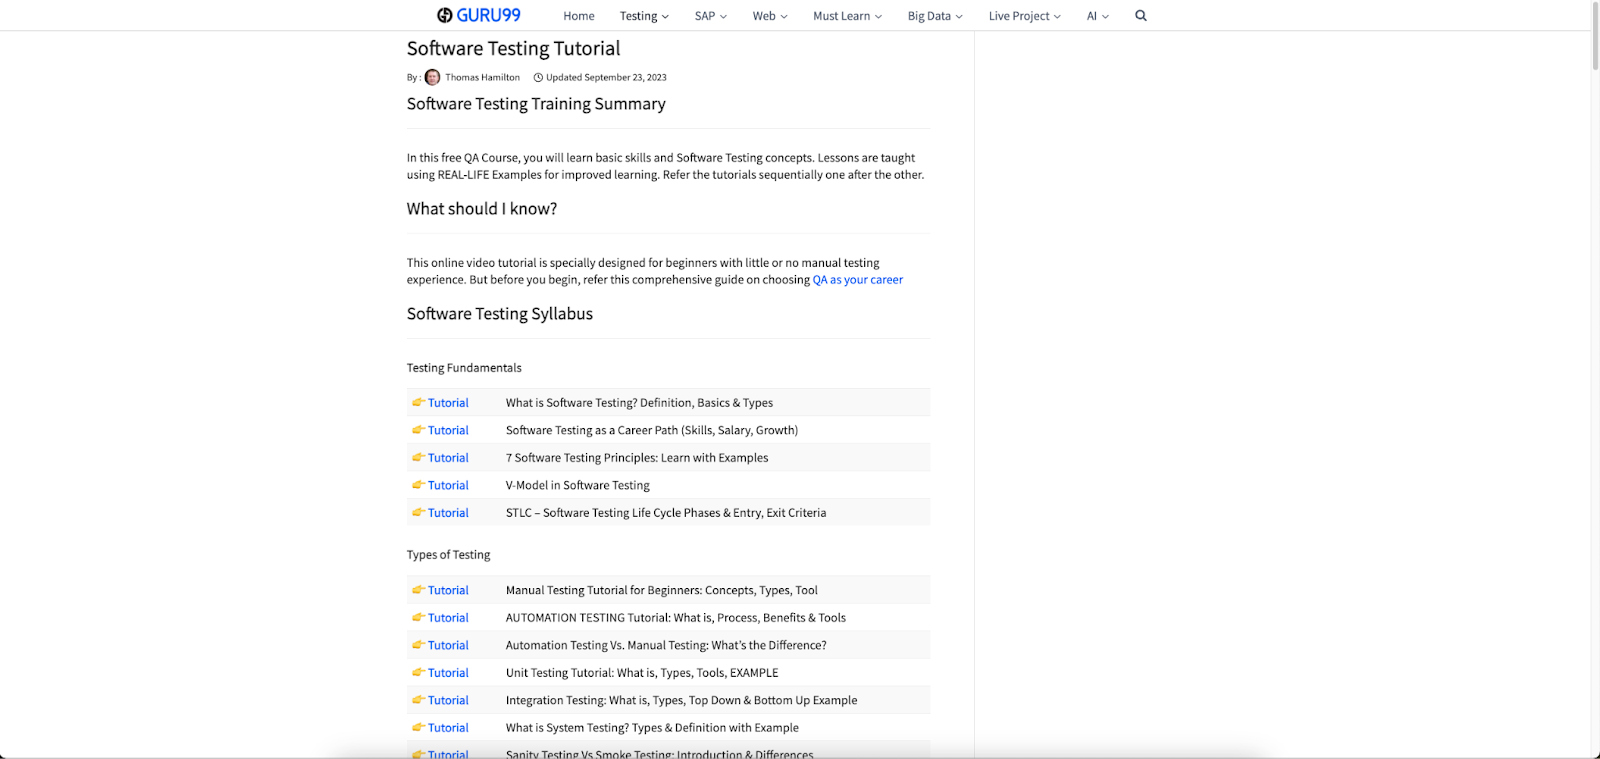The height and width of the screenshot is (759, 1600).
Task: Open Tutorial link for Integration Testing
Action: 448,701
